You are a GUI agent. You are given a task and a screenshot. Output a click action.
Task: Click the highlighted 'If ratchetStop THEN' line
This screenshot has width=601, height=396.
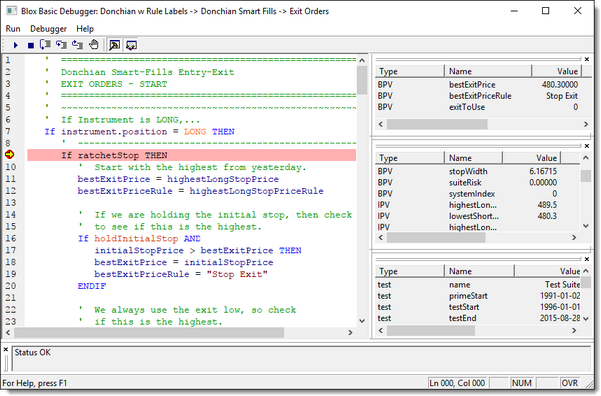192,155
